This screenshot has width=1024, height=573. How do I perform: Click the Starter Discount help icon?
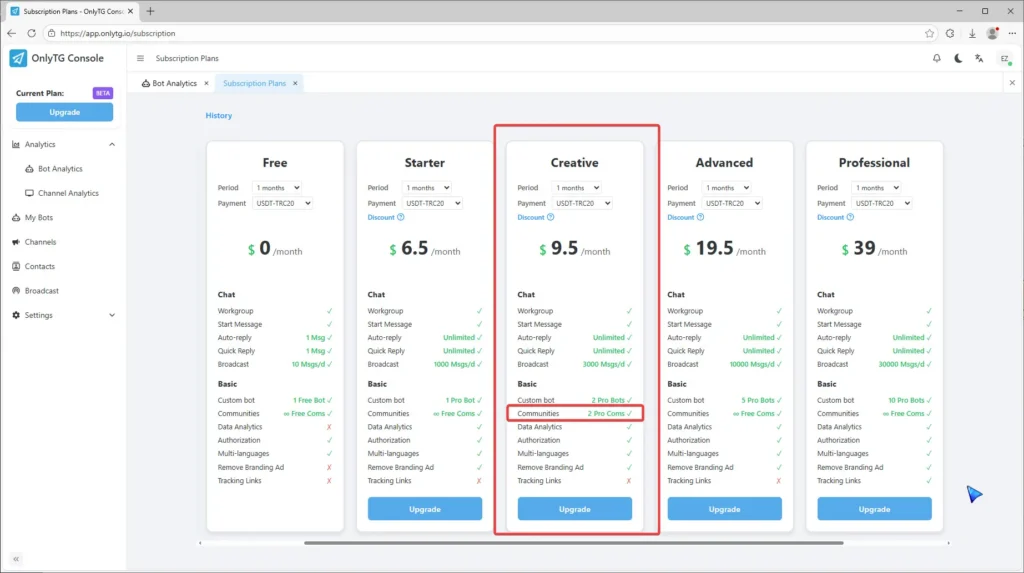[401, 217]
